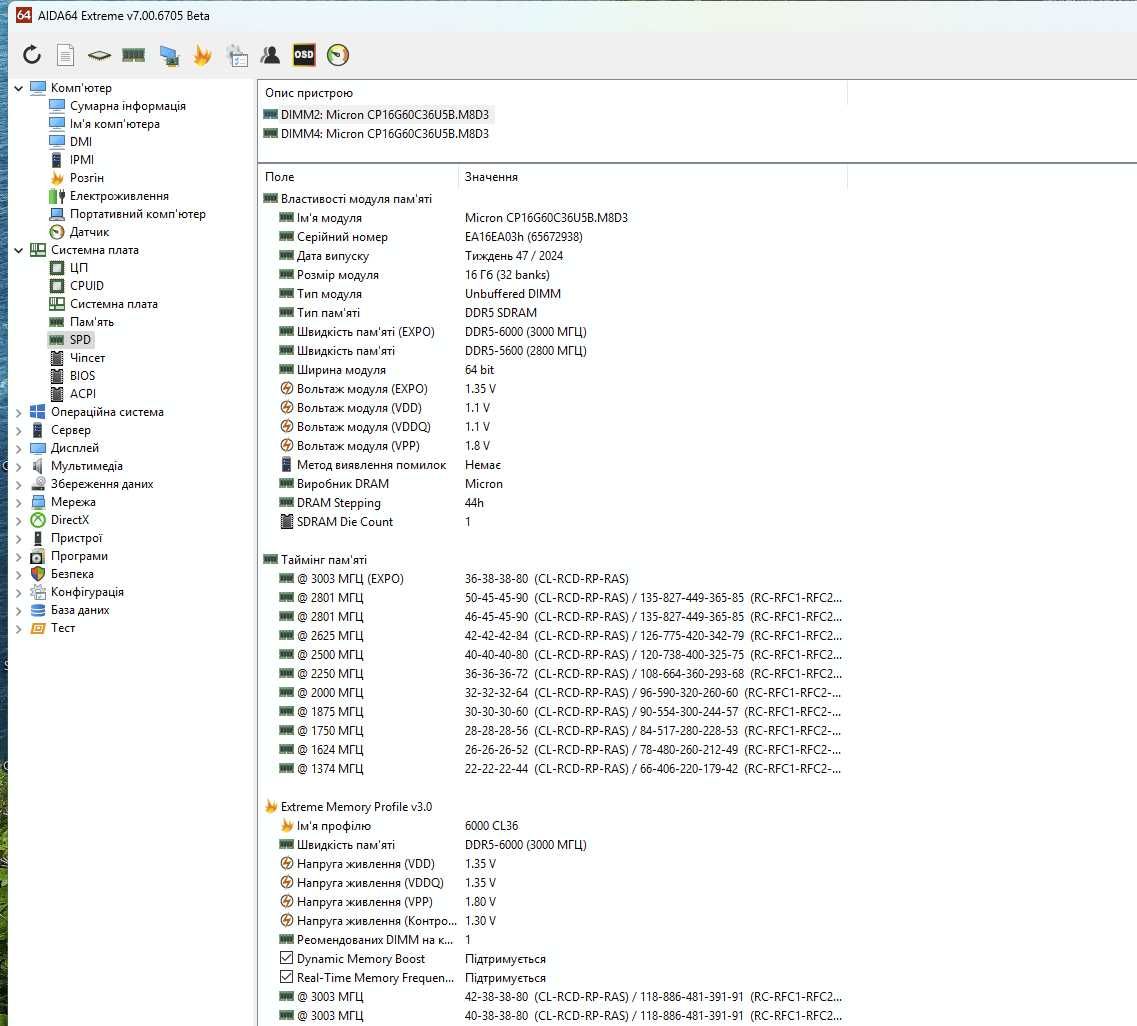This screenshot has width=1137, height=1026.
Task: Select the Безпека tree item
Action: pos(72,574)
